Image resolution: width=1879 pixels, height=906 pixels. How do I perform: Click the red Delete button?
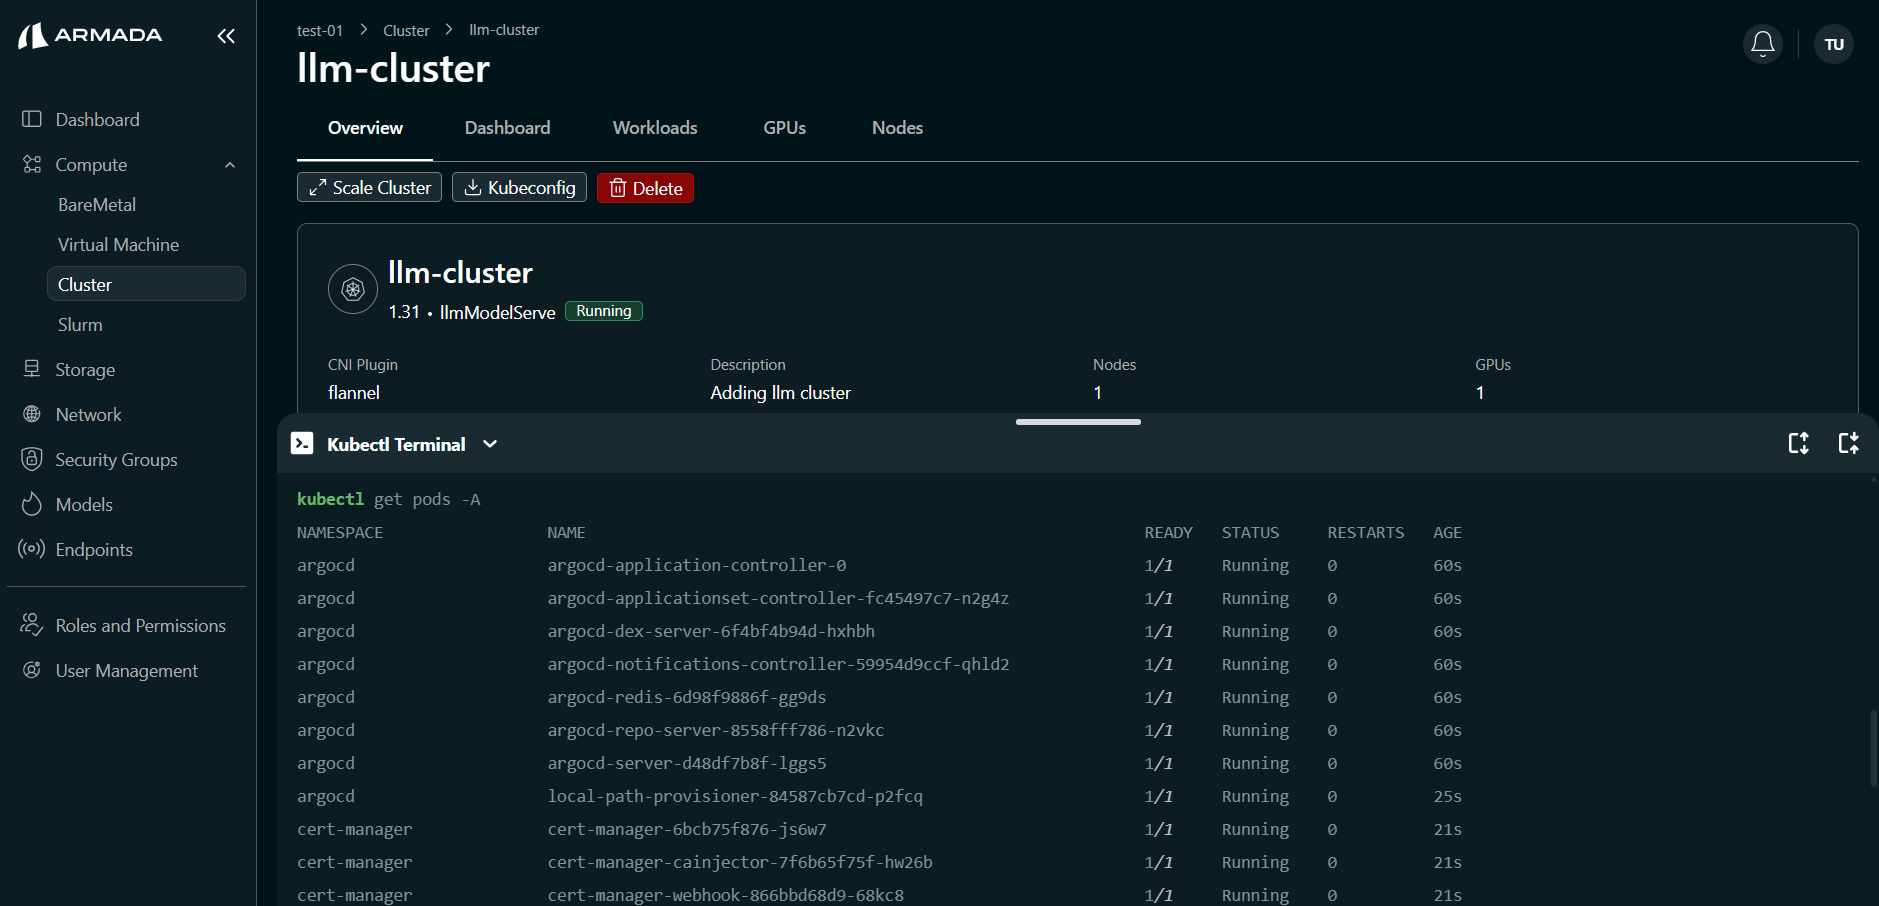coord(645,188)
